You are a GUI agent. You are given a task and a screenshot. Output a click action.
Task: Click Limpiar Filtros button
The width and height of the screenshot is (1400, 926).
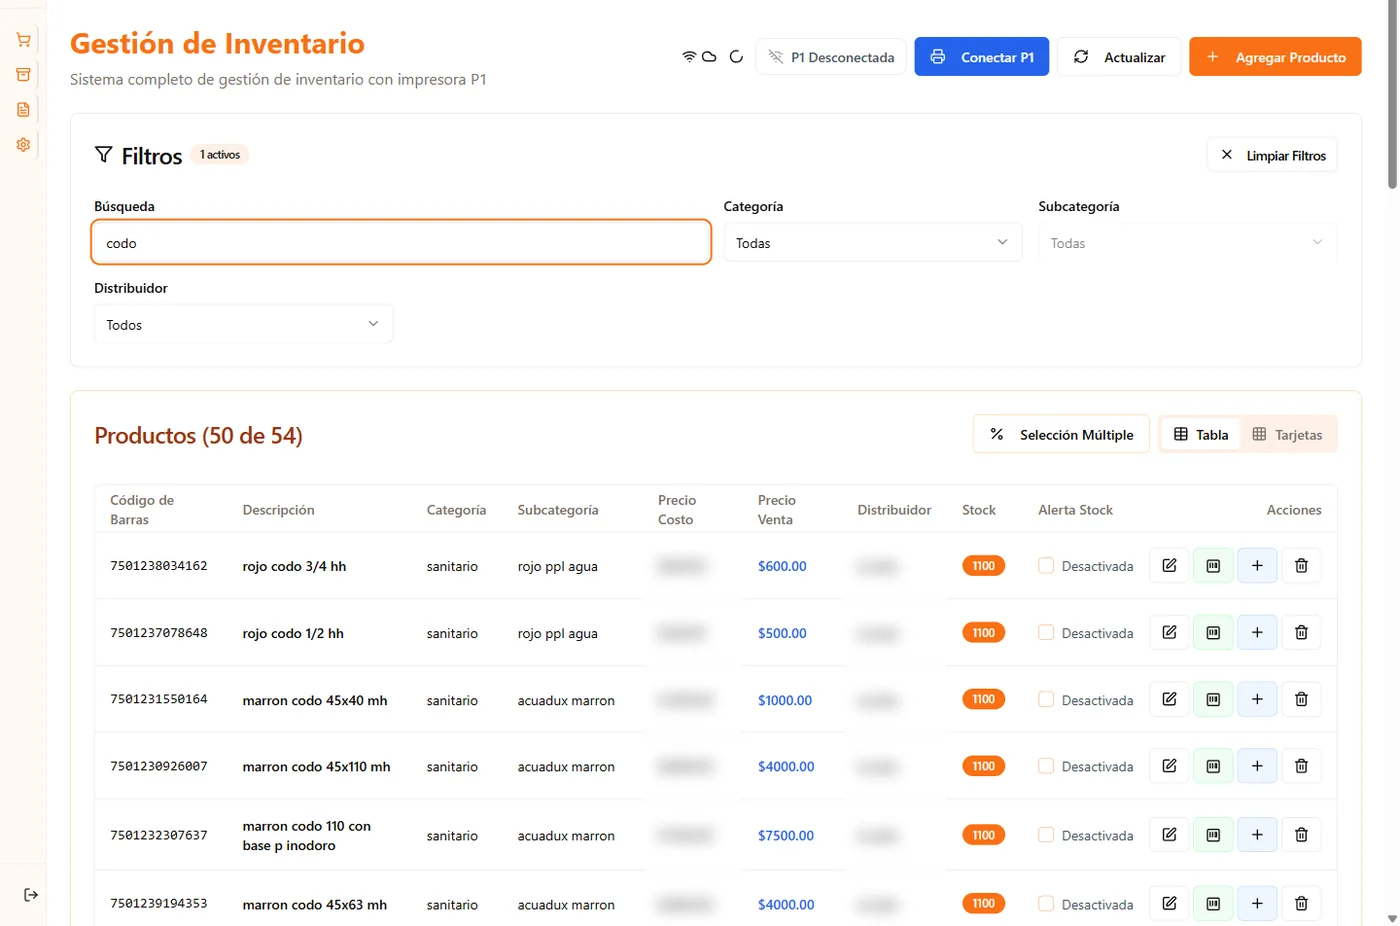coord(1272,155)
